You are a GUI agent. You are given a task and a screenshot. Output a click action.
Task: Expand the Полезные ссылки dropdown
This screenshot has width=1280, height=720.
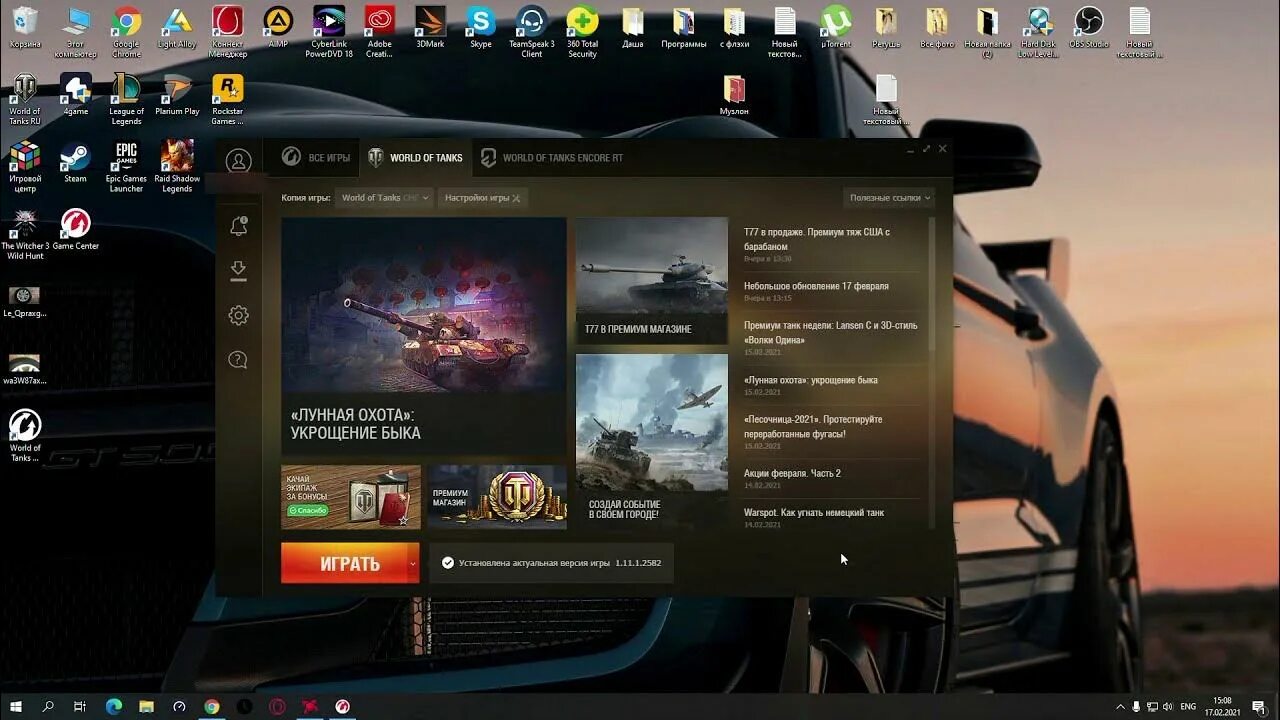pos(889,198)
